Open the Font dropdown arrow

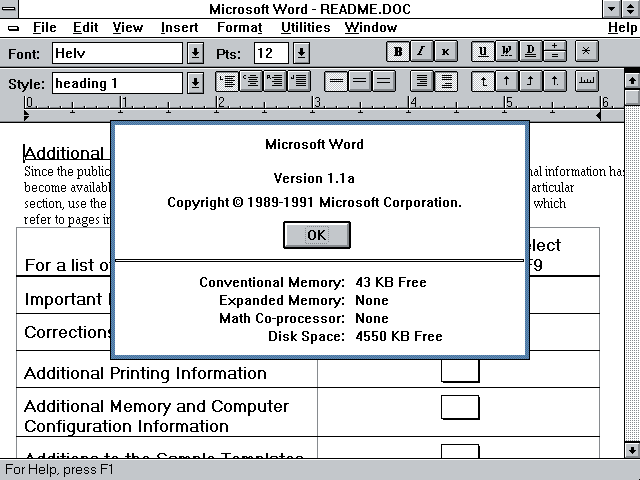[x=196, y=53]
